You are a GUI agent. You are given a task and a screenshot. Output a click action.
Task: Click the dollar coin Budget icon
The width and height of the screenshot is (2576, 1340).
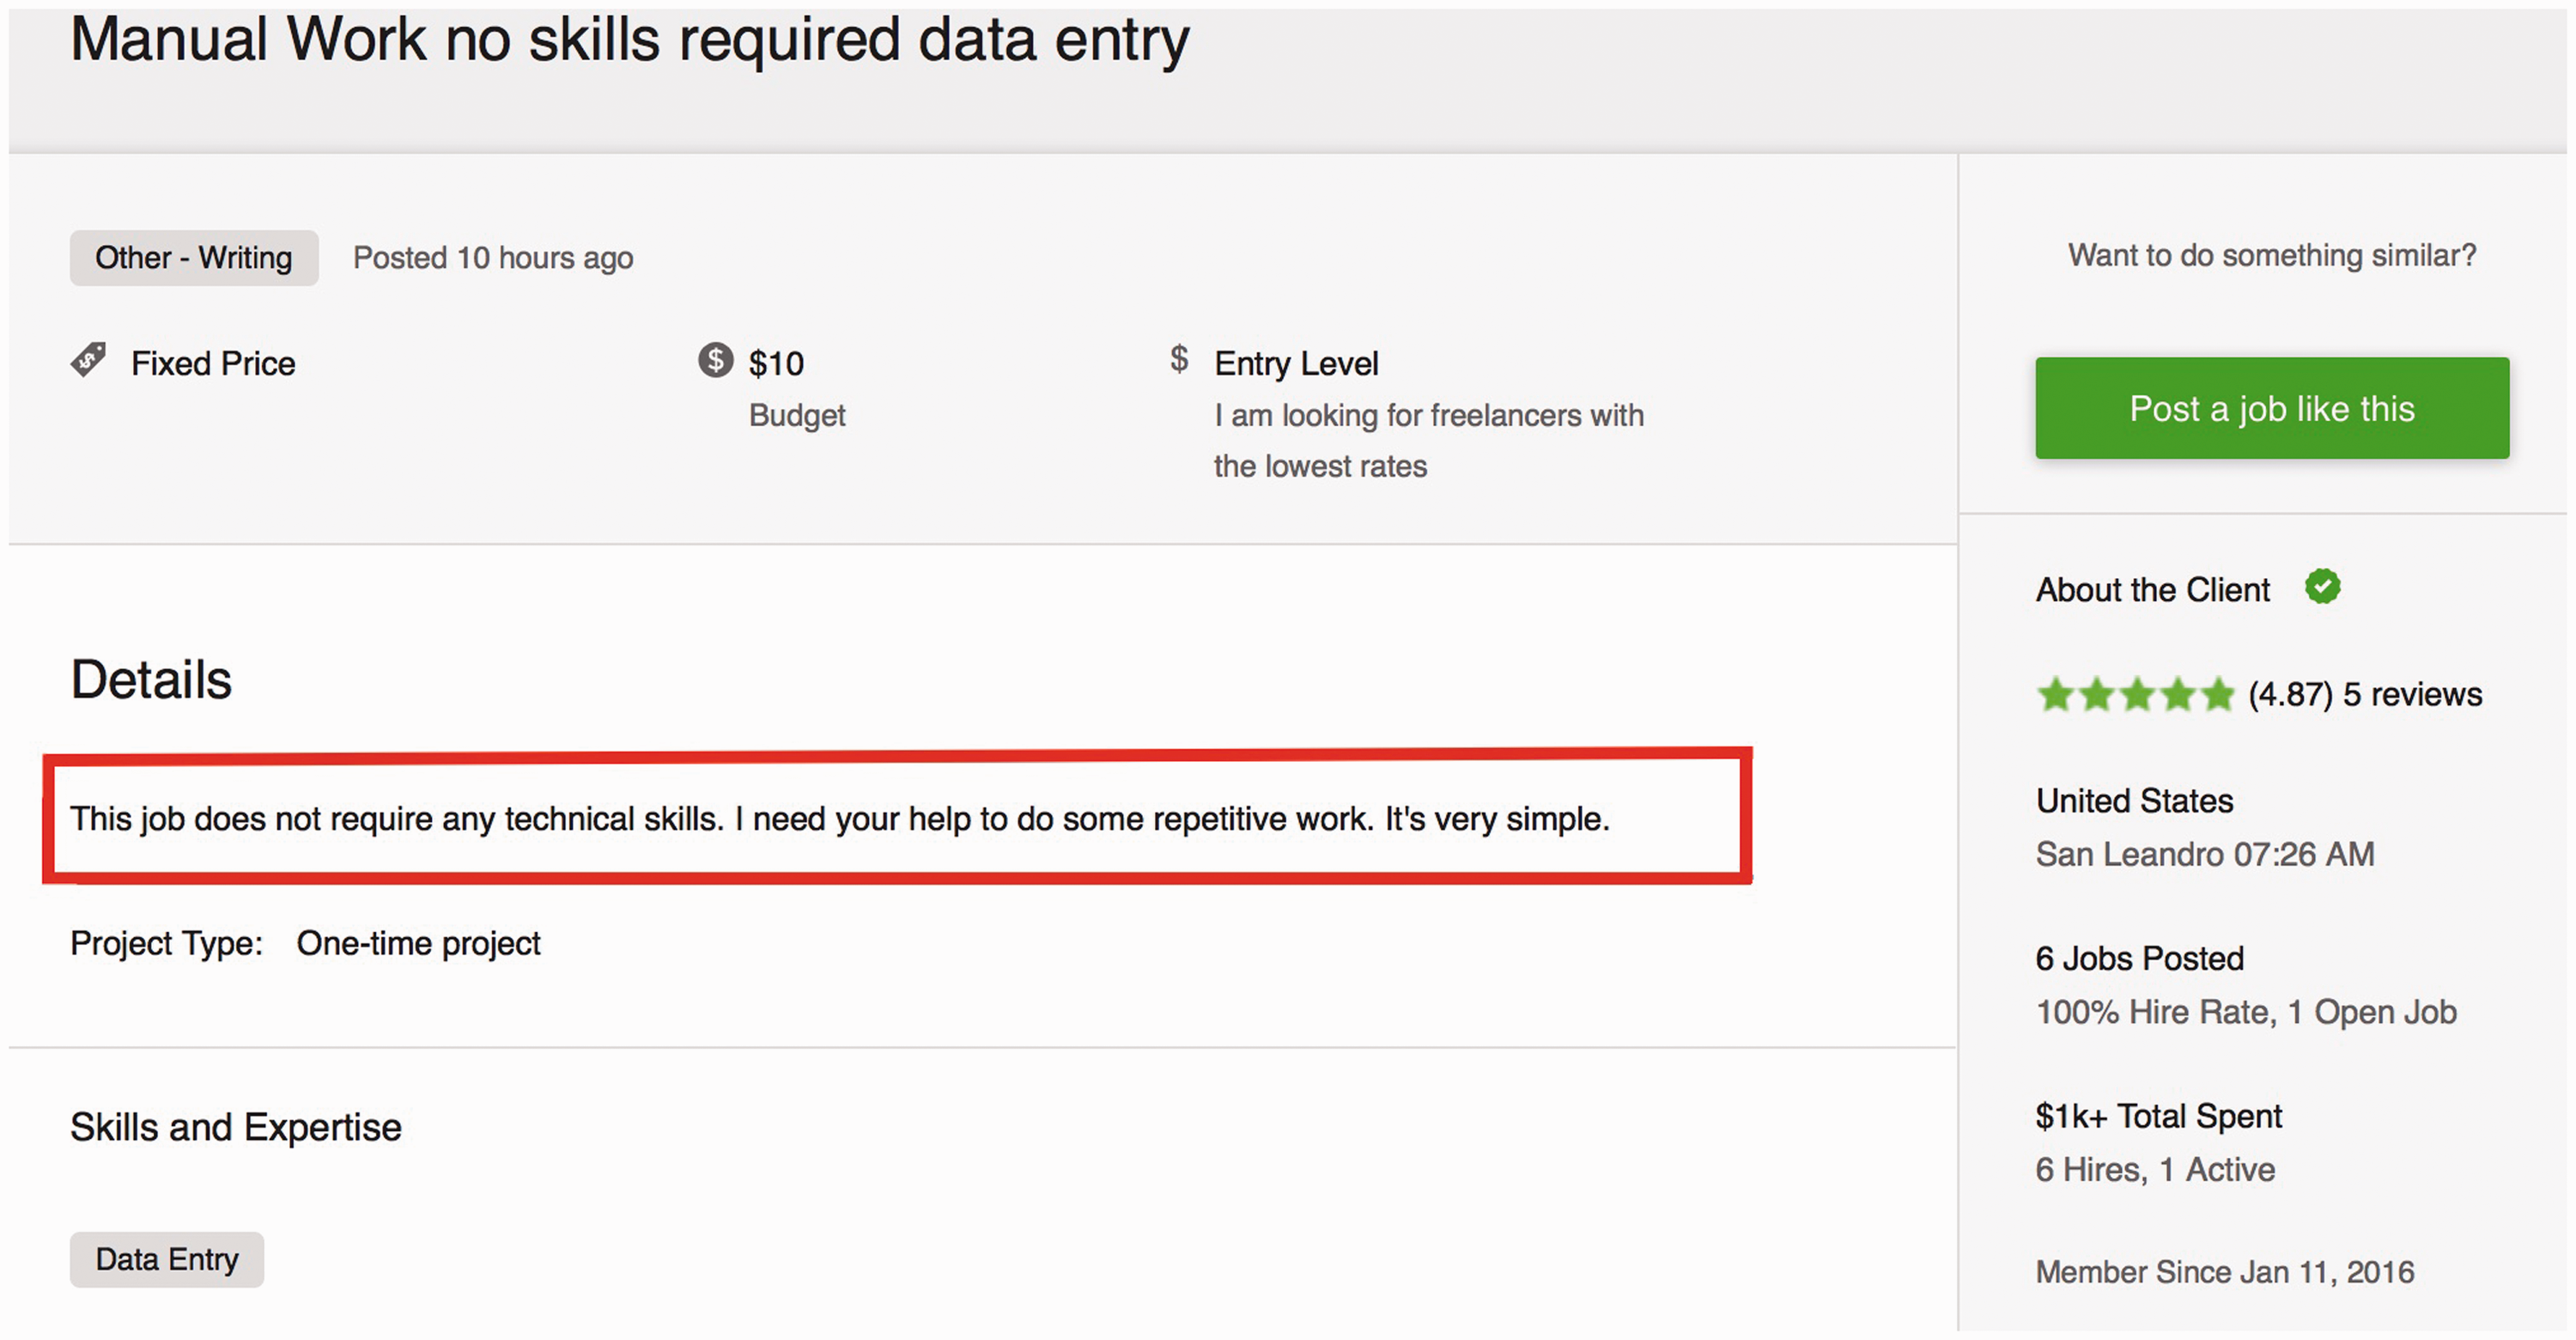coord(715,360)
